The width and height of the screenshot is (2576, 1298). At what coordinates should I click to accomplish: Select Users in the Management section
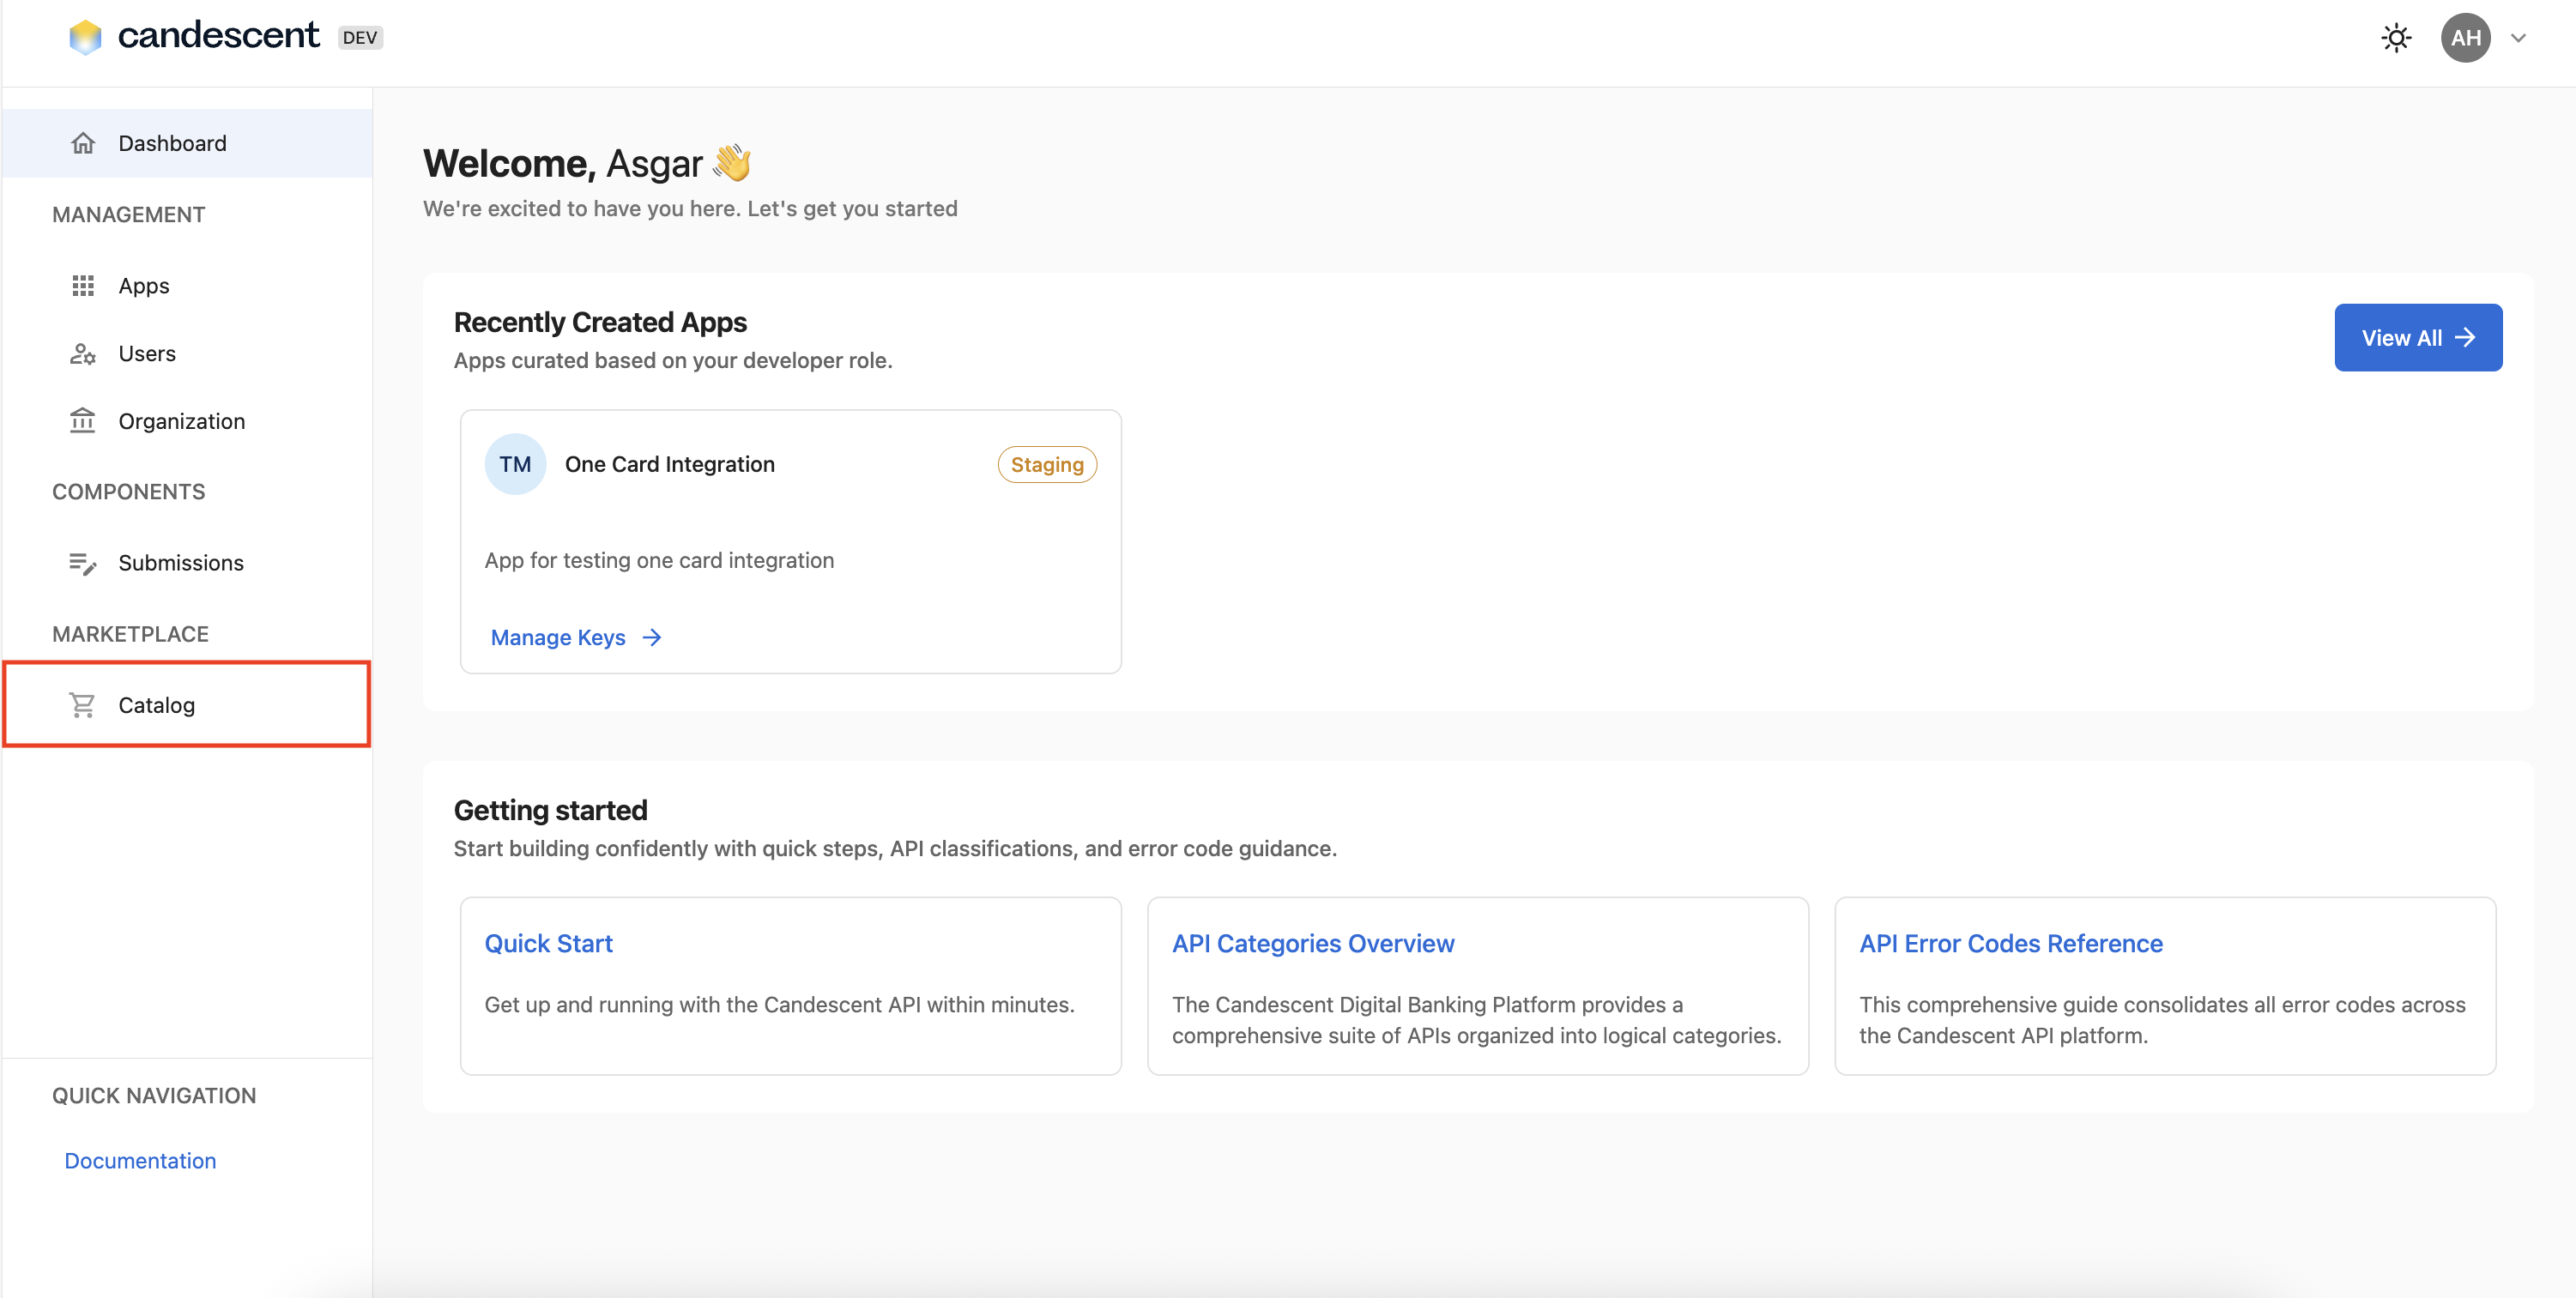147,353
